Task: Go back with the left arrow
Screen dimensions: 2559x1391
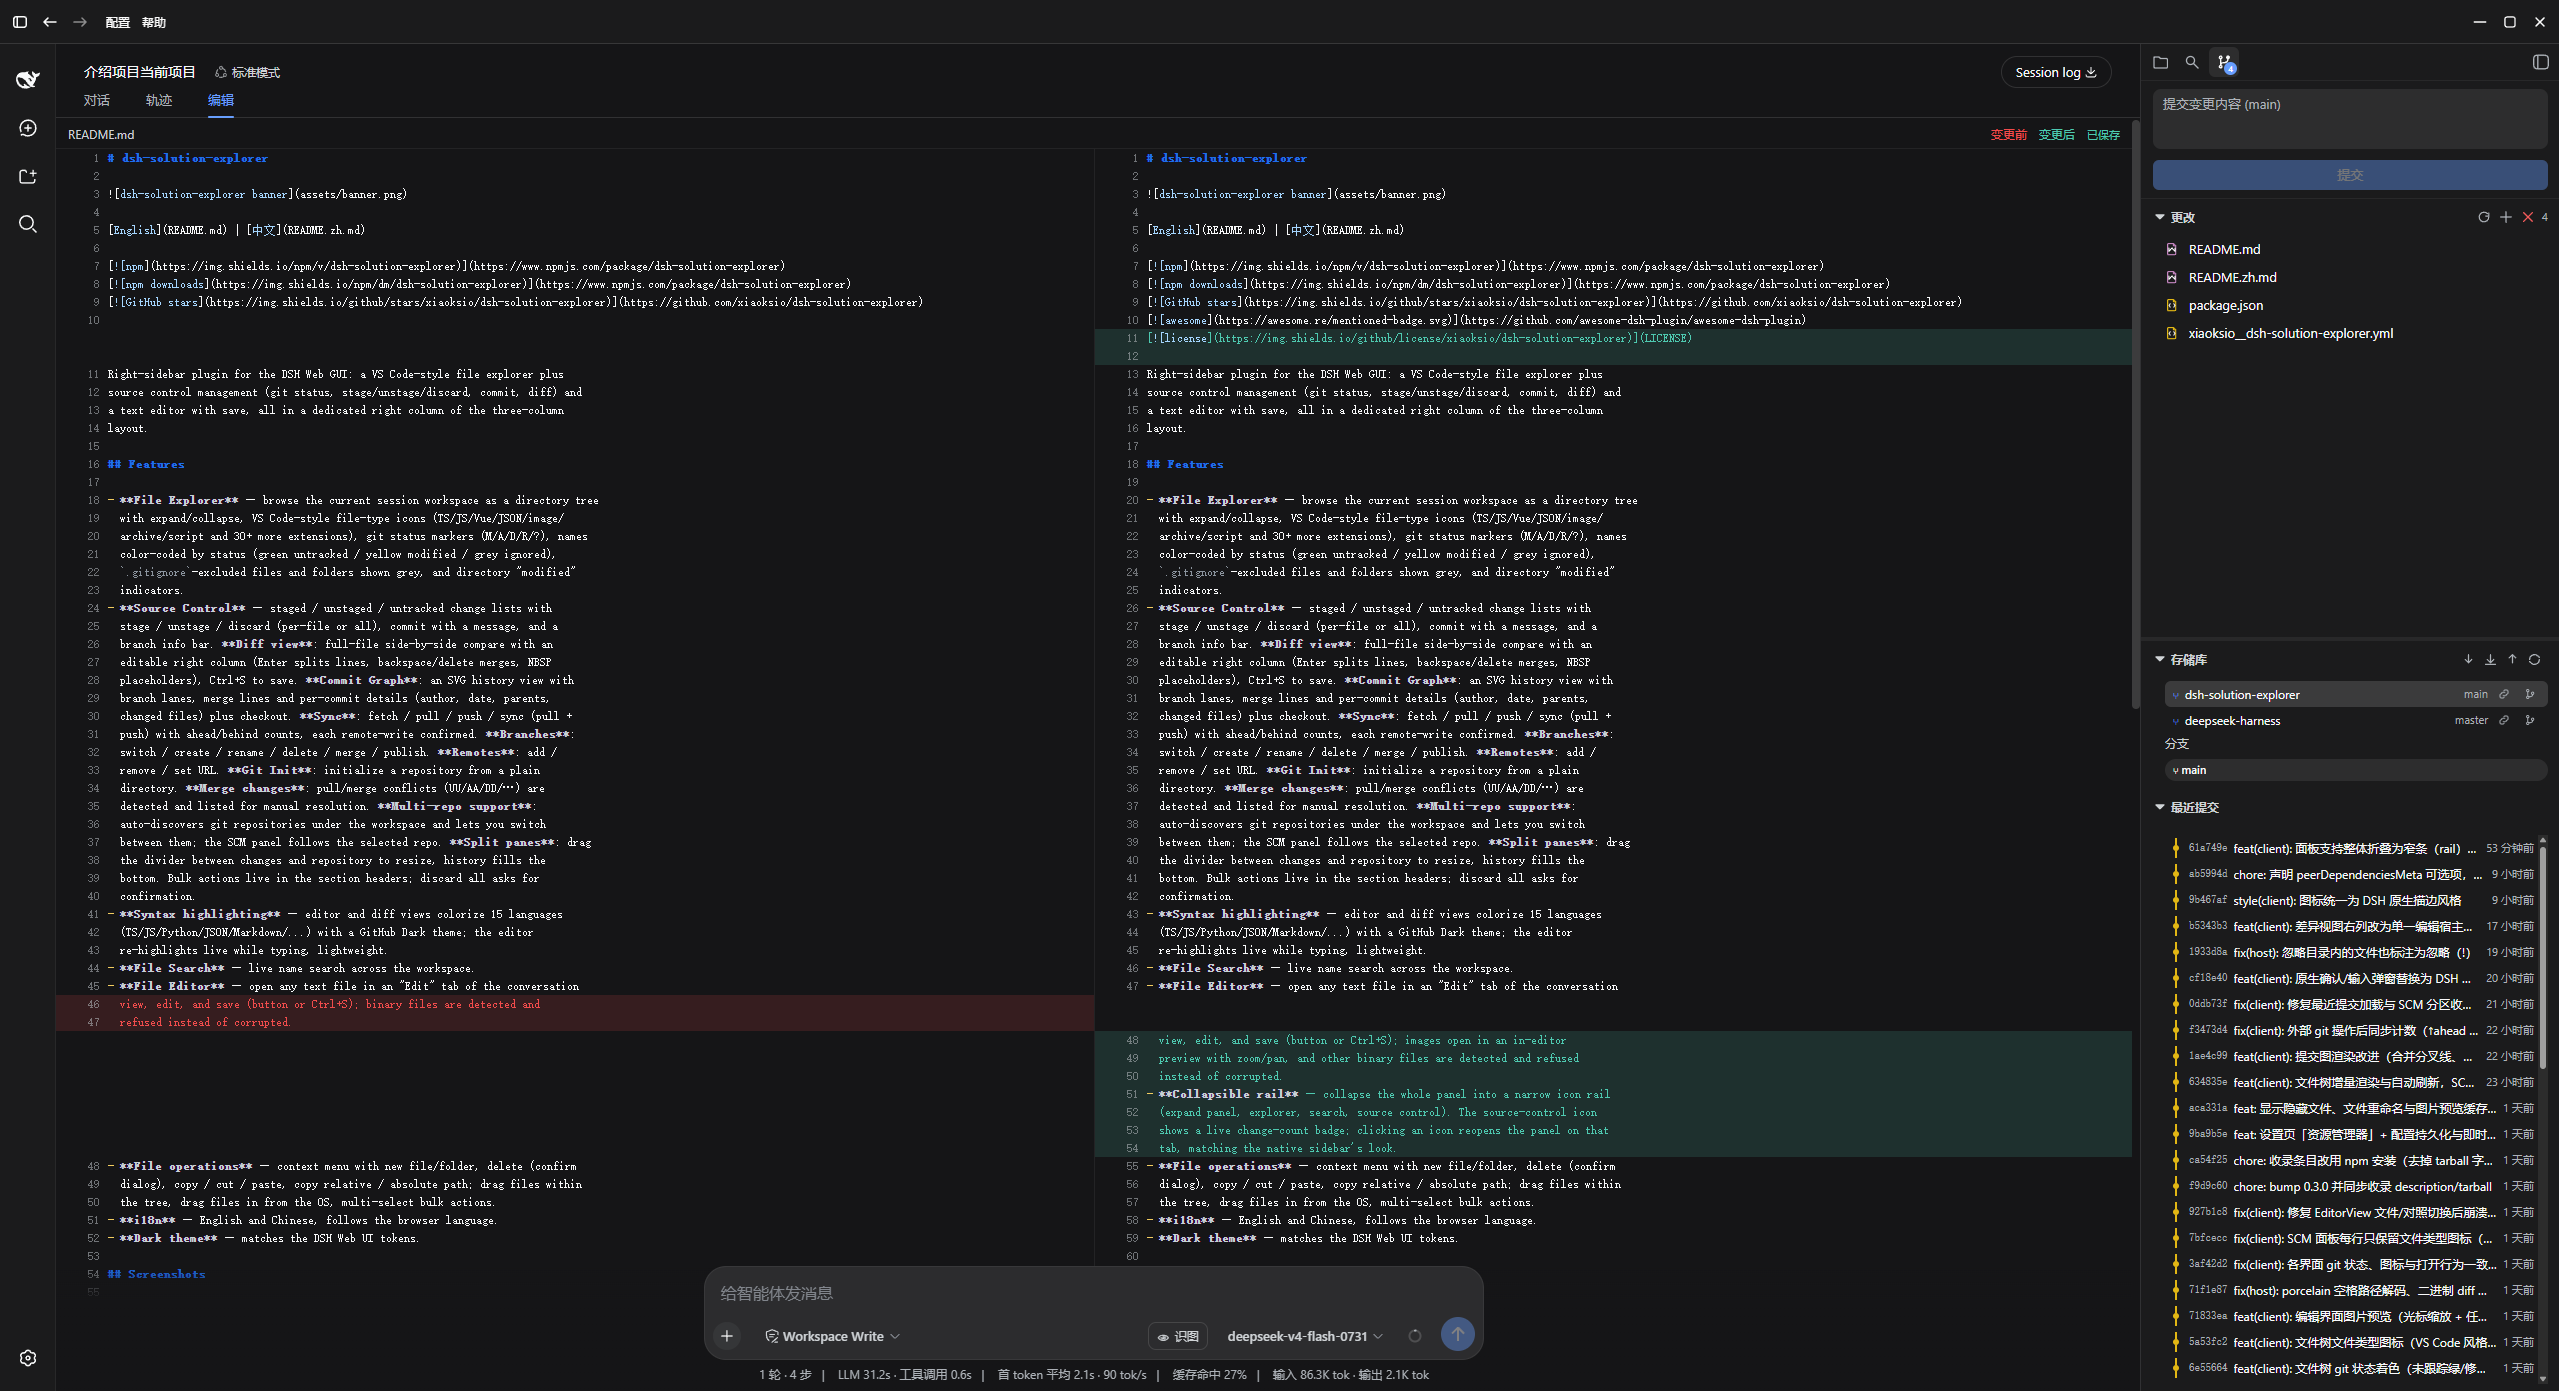Action: [50, 22]
